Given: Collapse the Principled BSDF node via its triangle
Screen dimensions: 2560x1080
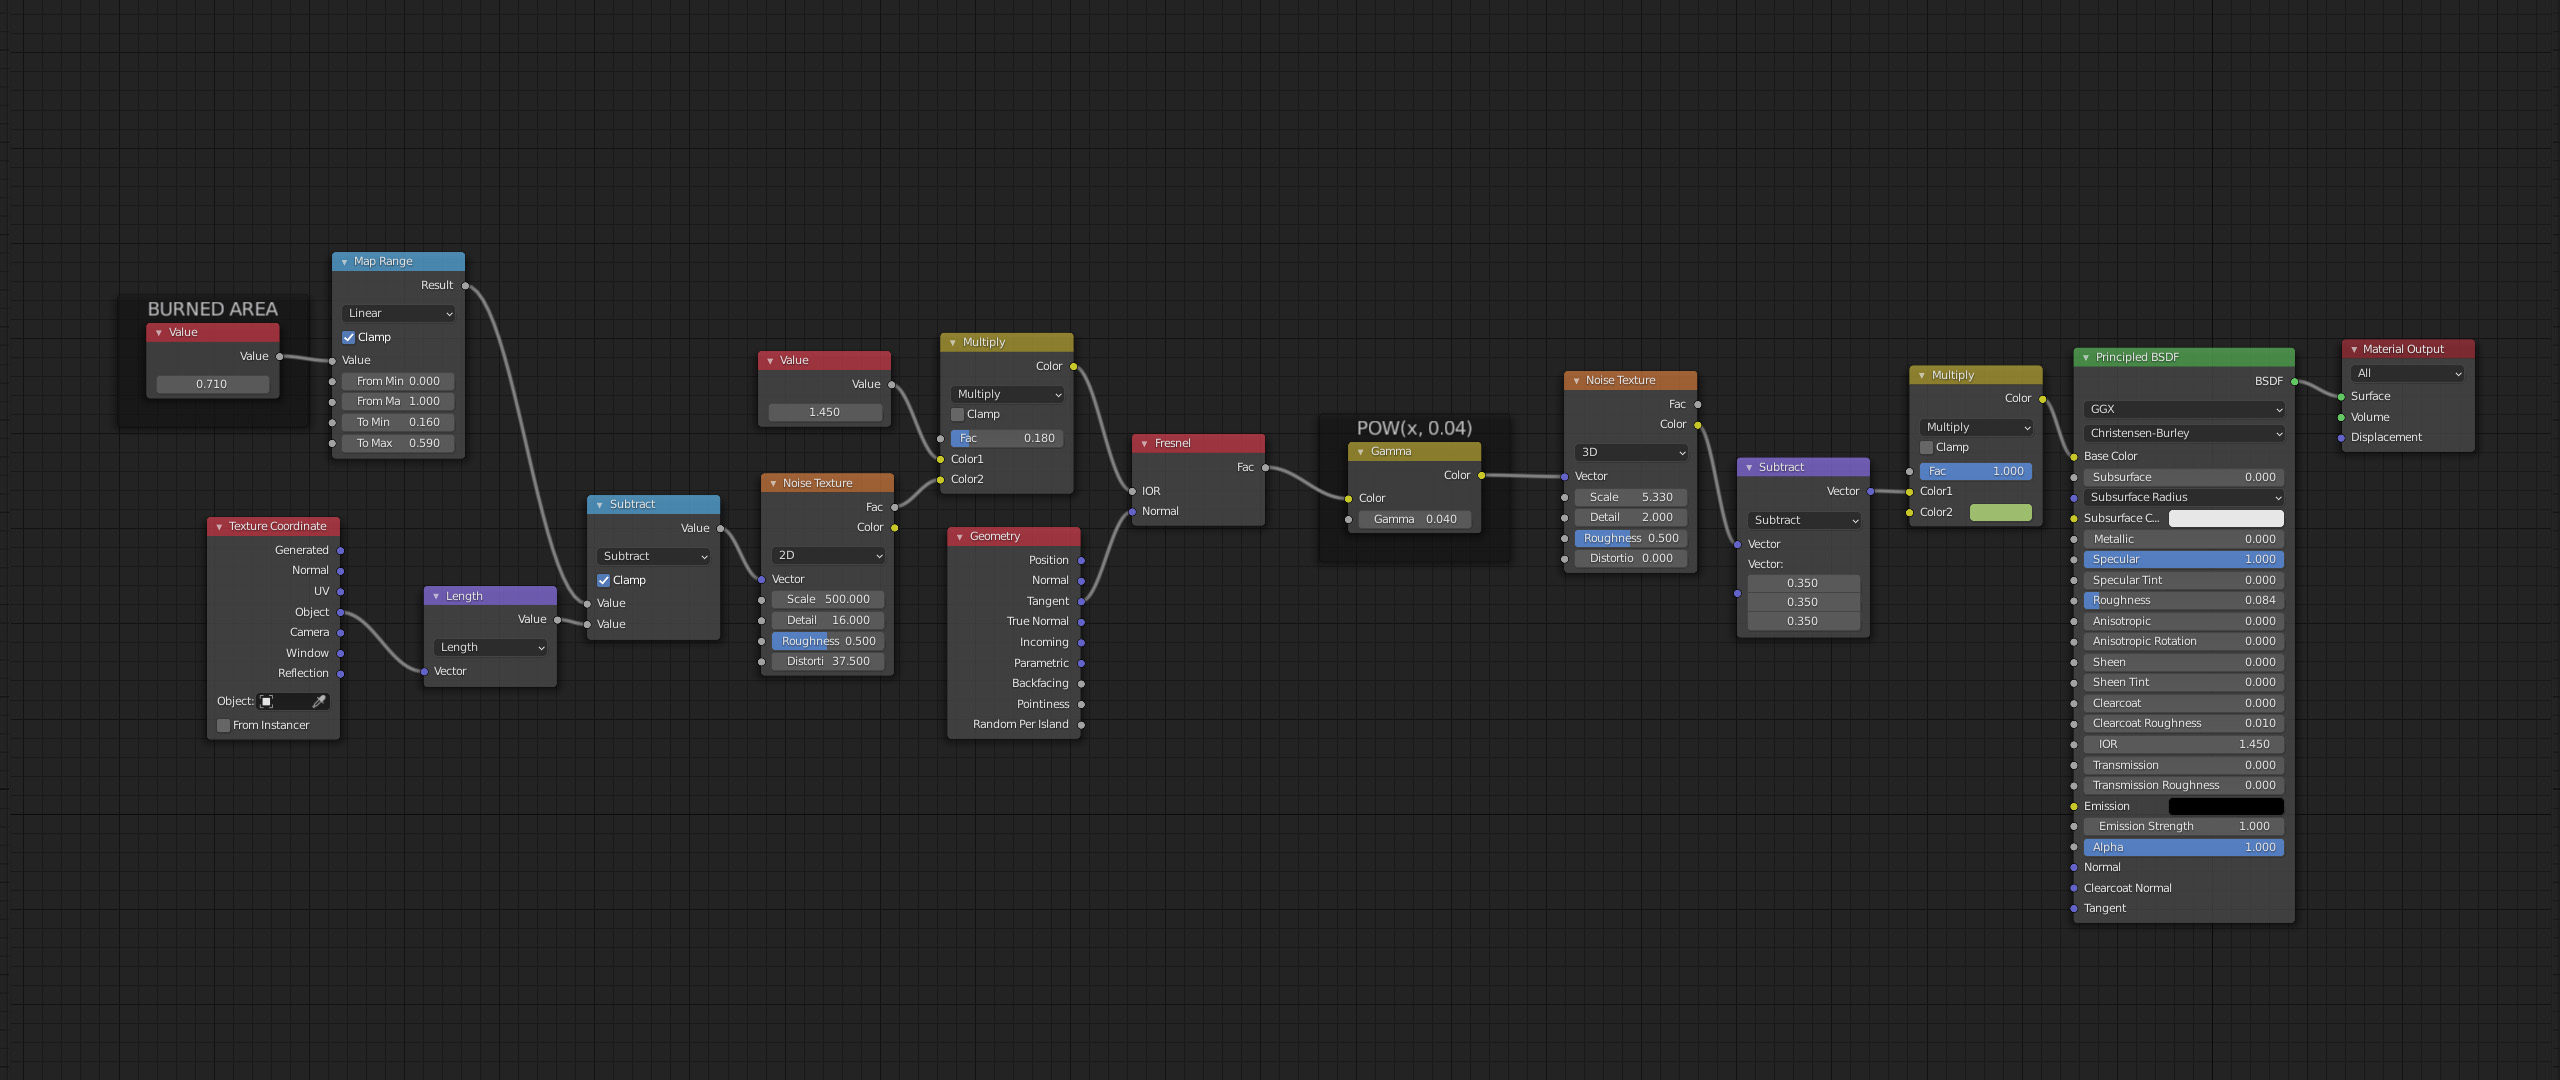Looking at the screenshot, I should point(2085,357).
